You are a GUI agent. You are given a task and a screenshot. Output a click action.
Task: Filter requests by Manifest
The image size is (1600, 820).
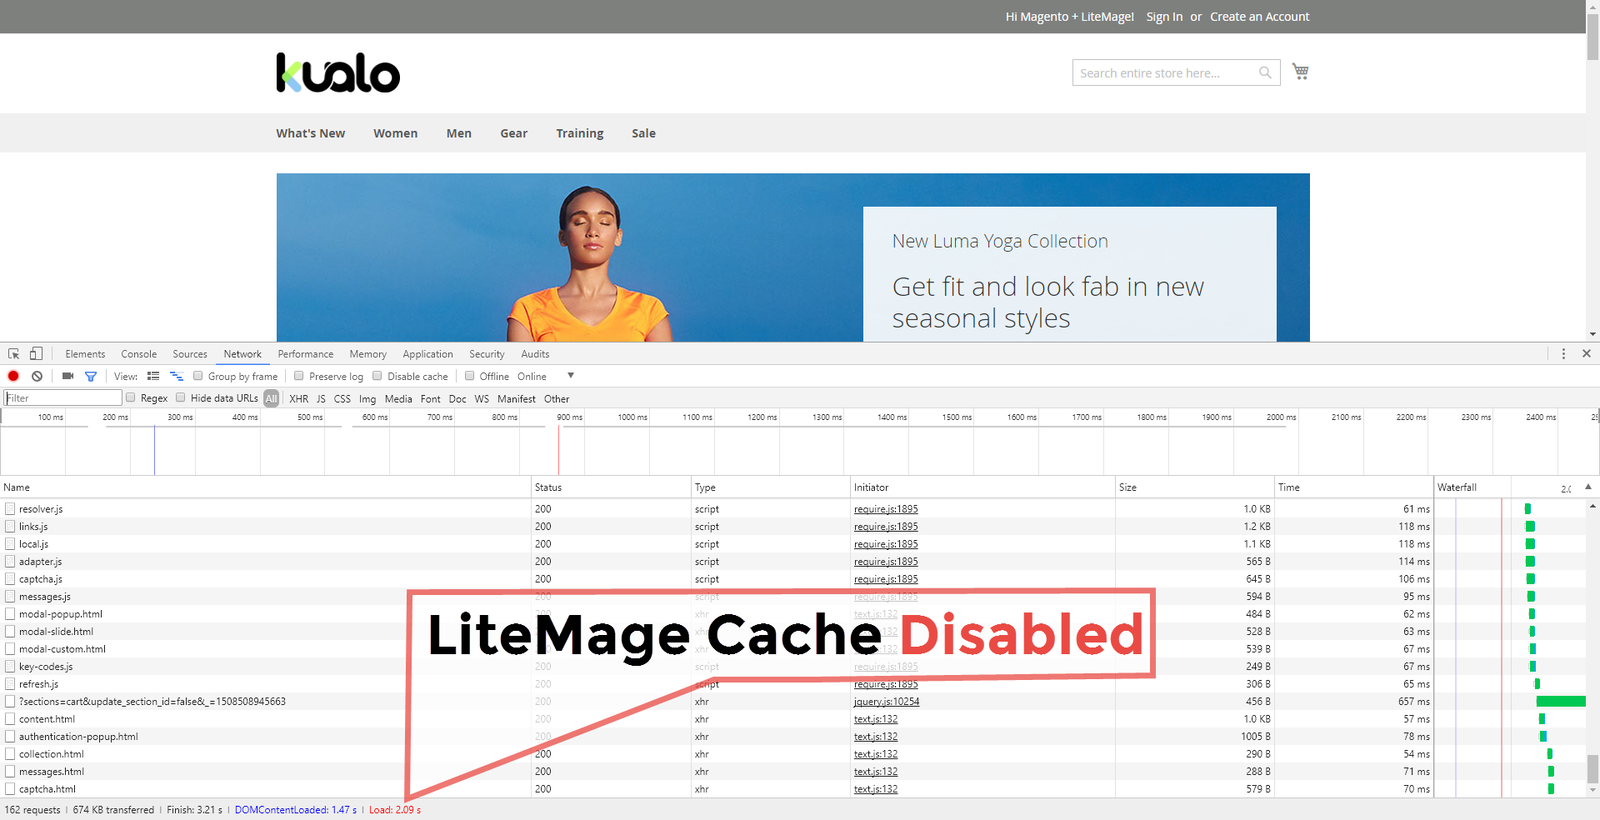pos(517,399)
